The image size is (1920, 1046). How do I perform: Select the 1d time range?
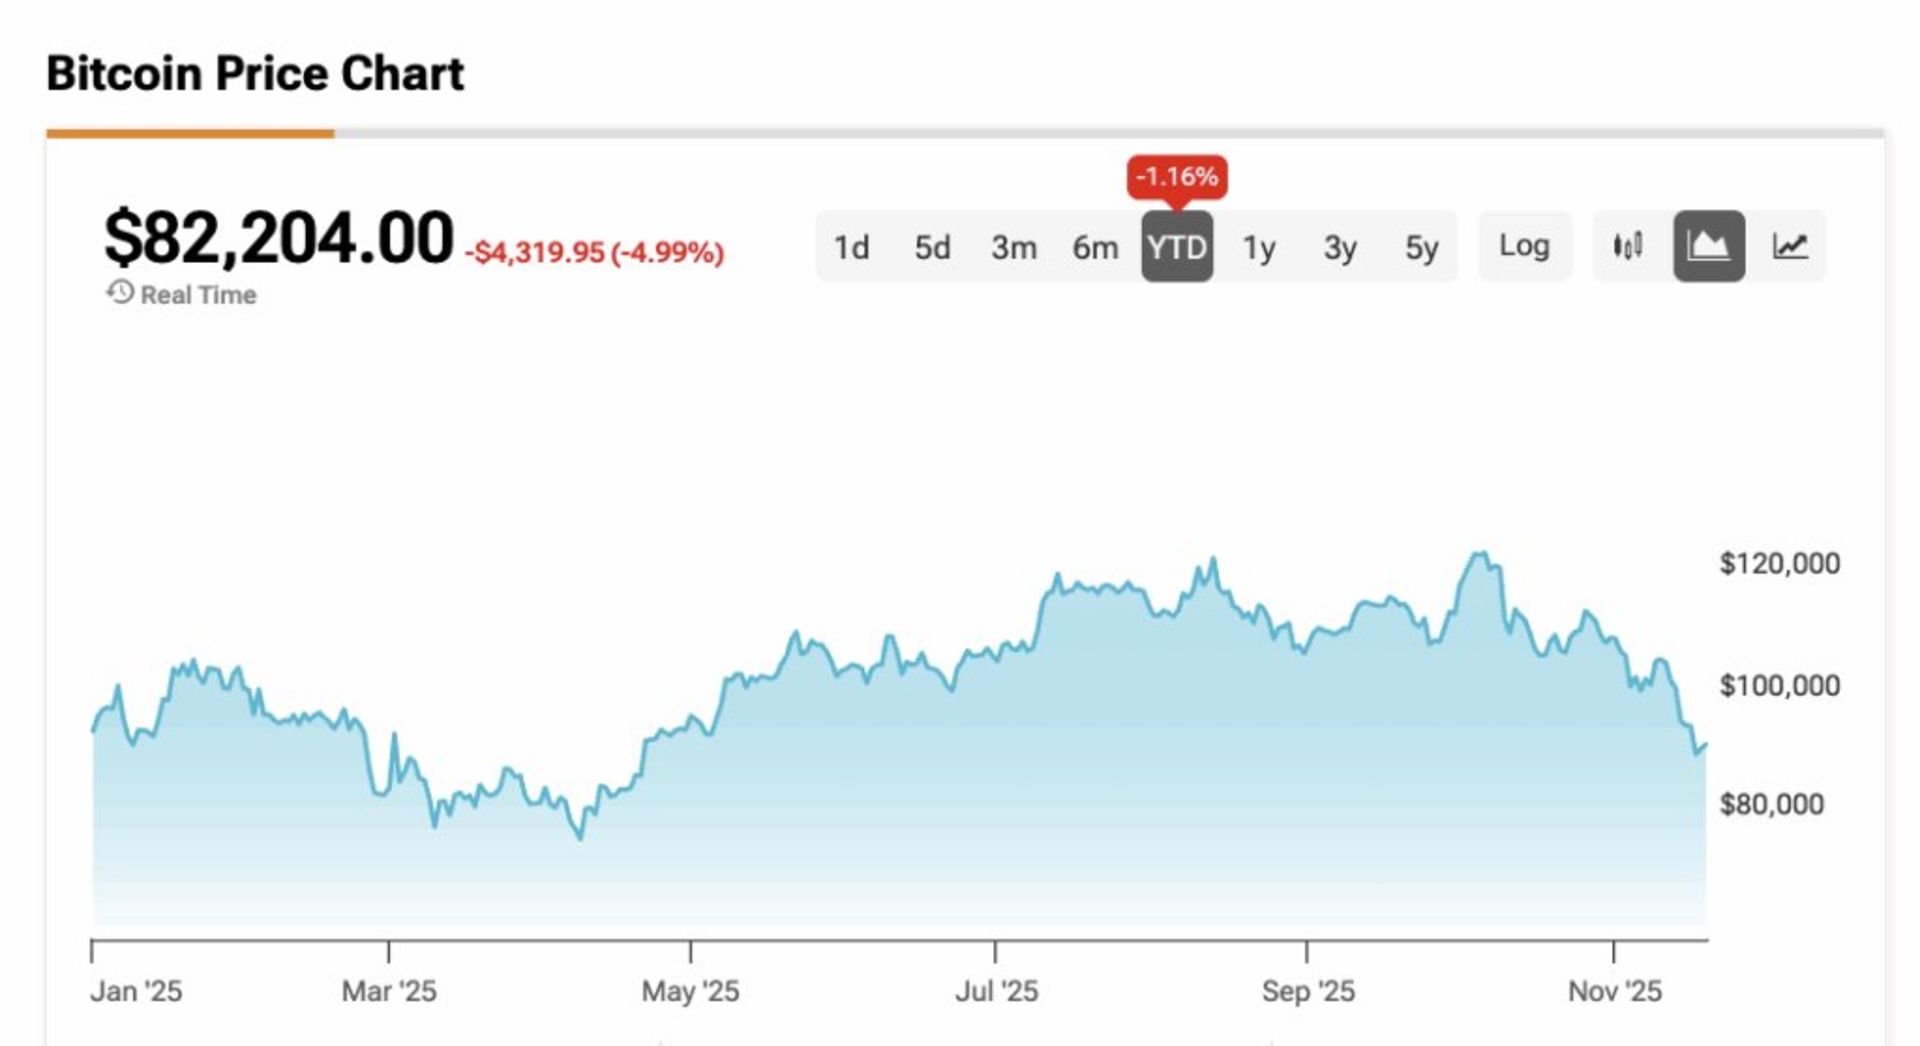[x=851, y=247]
